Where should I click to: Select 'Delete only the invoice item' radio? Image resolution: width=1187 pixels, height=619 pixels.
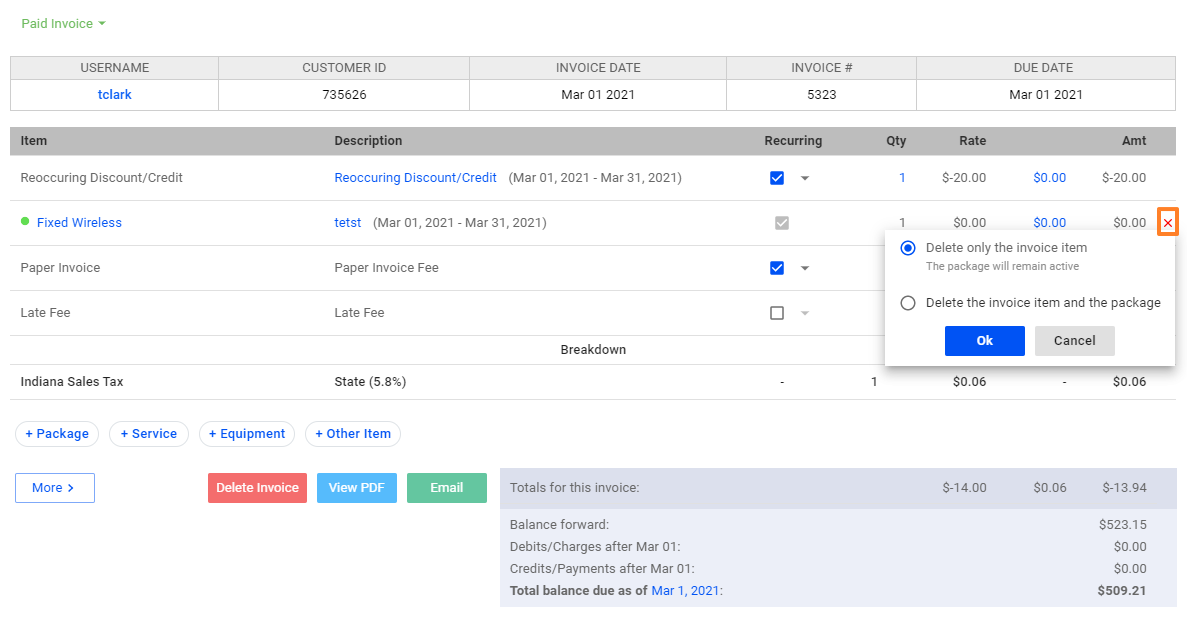tap(908, 248)
